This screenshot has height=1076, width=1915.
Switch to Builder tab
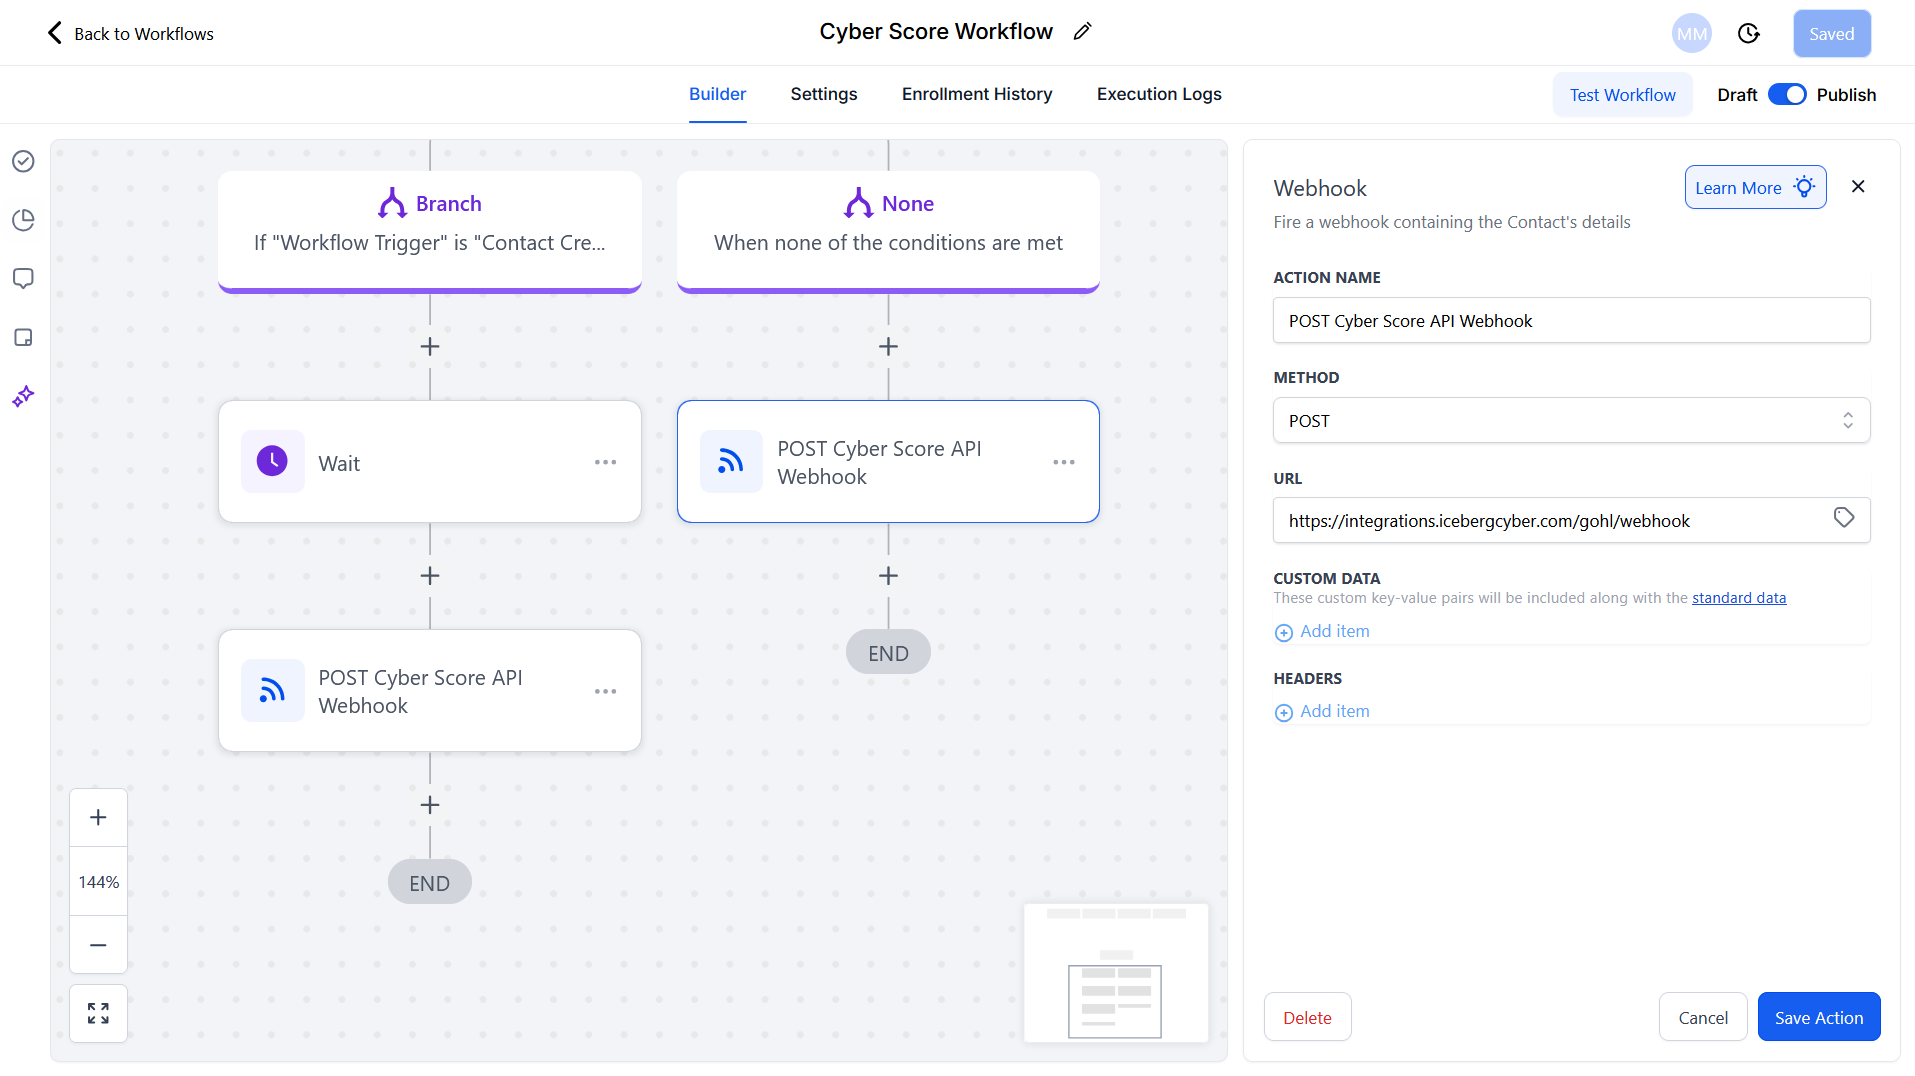[x=717, y=94]
